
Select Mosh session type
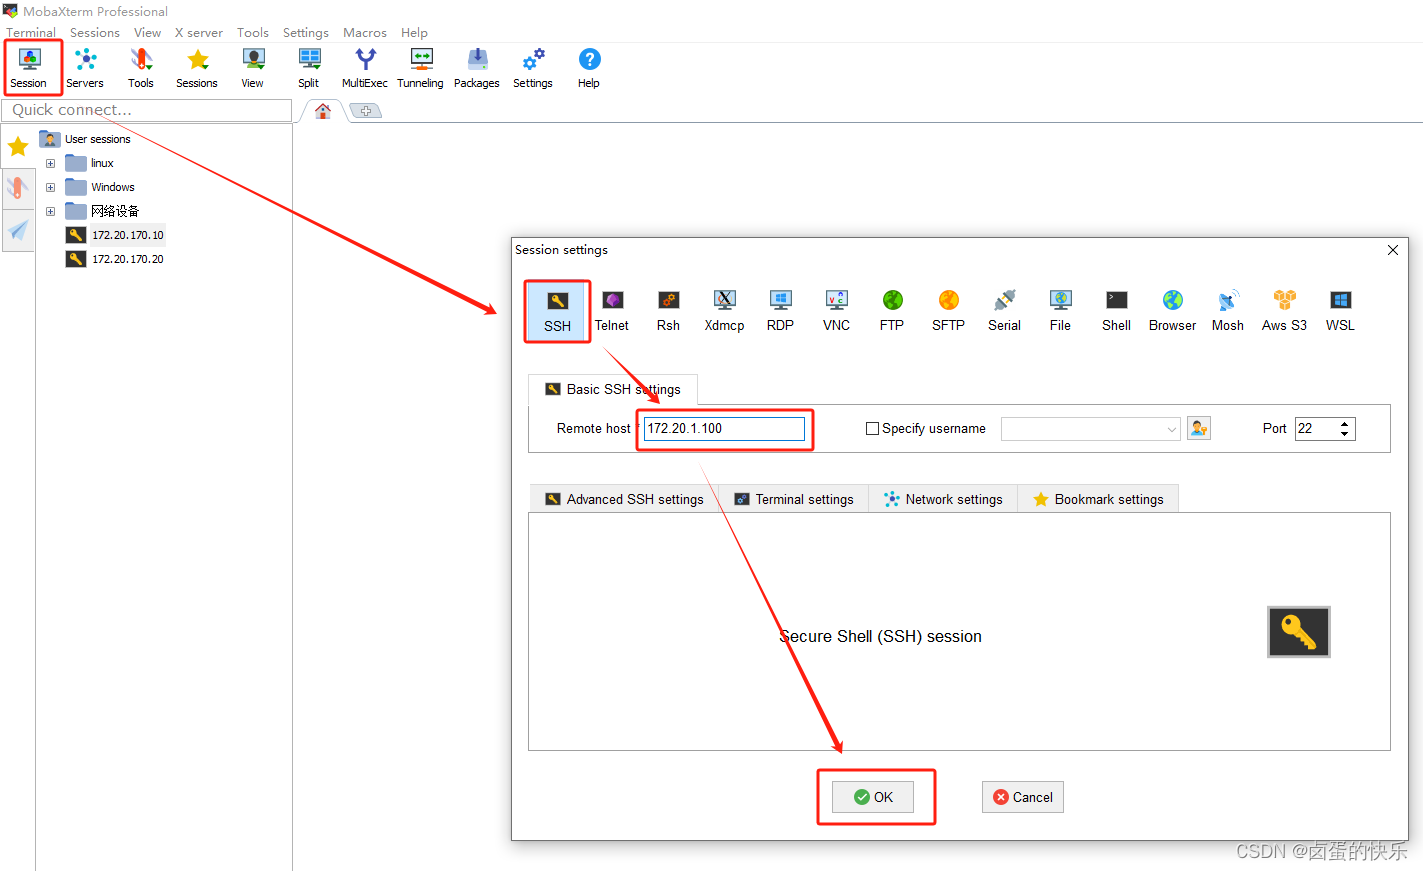tap(1228, 312)
